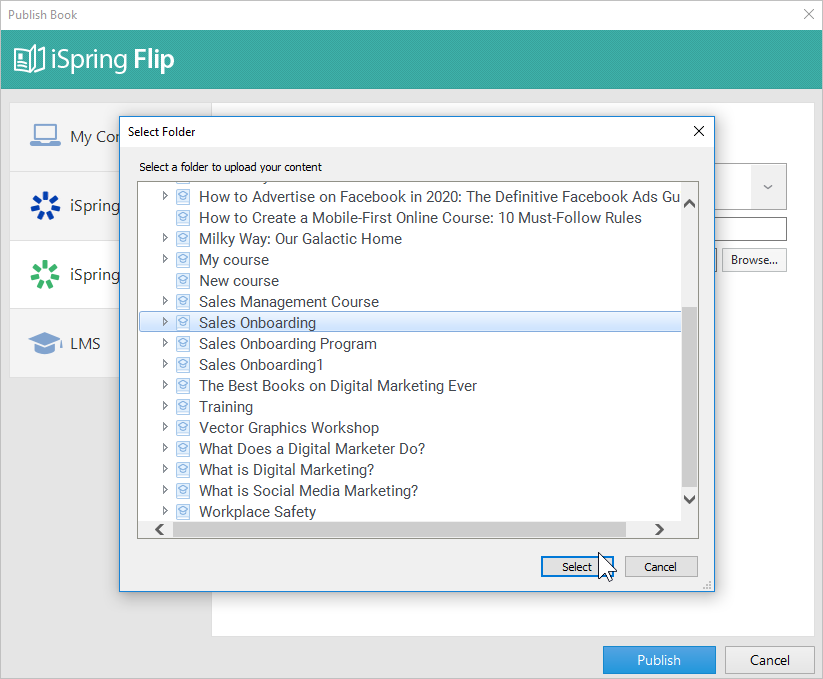
Task: Select How to Create a Mobile-First Online Course
Action: [x=420, y=218]
